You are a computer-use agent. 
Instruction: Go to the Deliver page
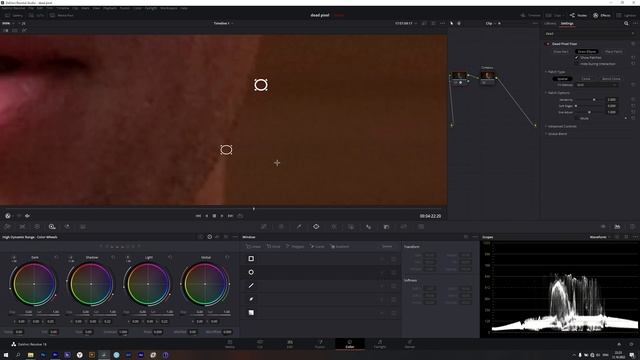(409, 344)
